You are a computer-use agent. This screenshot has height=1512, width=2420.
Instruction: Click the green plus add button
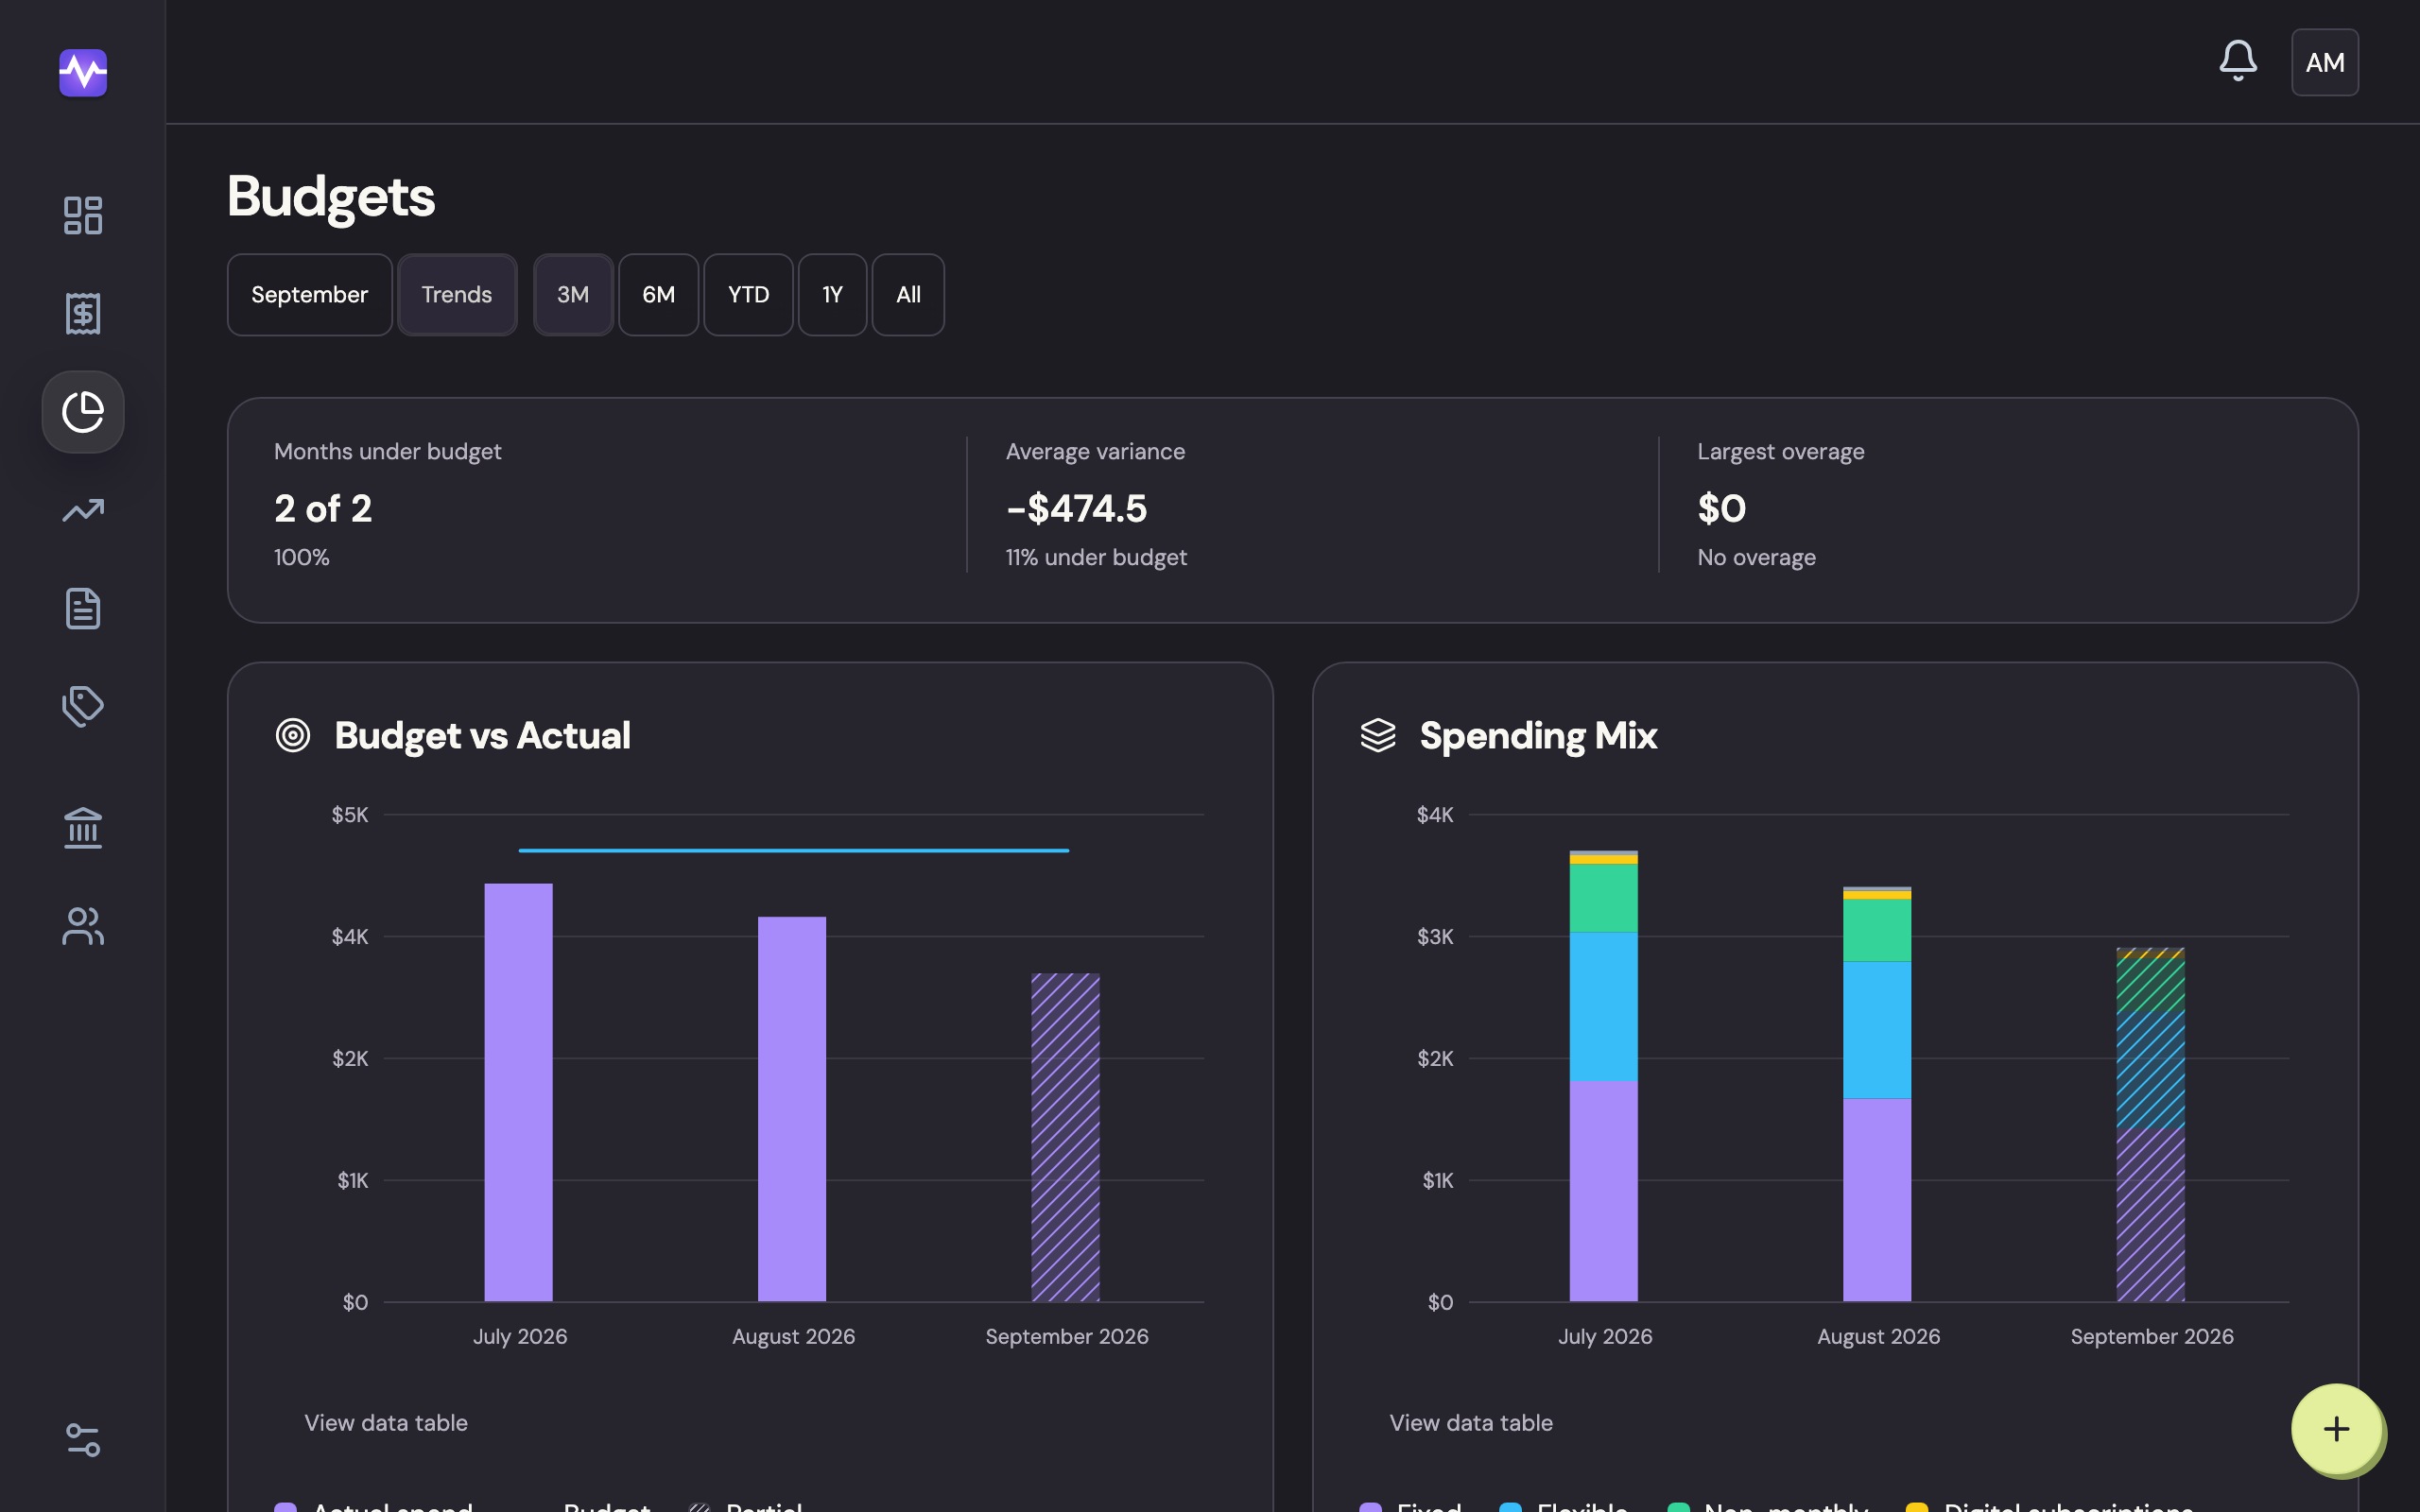click(x=2336, y=1429)
